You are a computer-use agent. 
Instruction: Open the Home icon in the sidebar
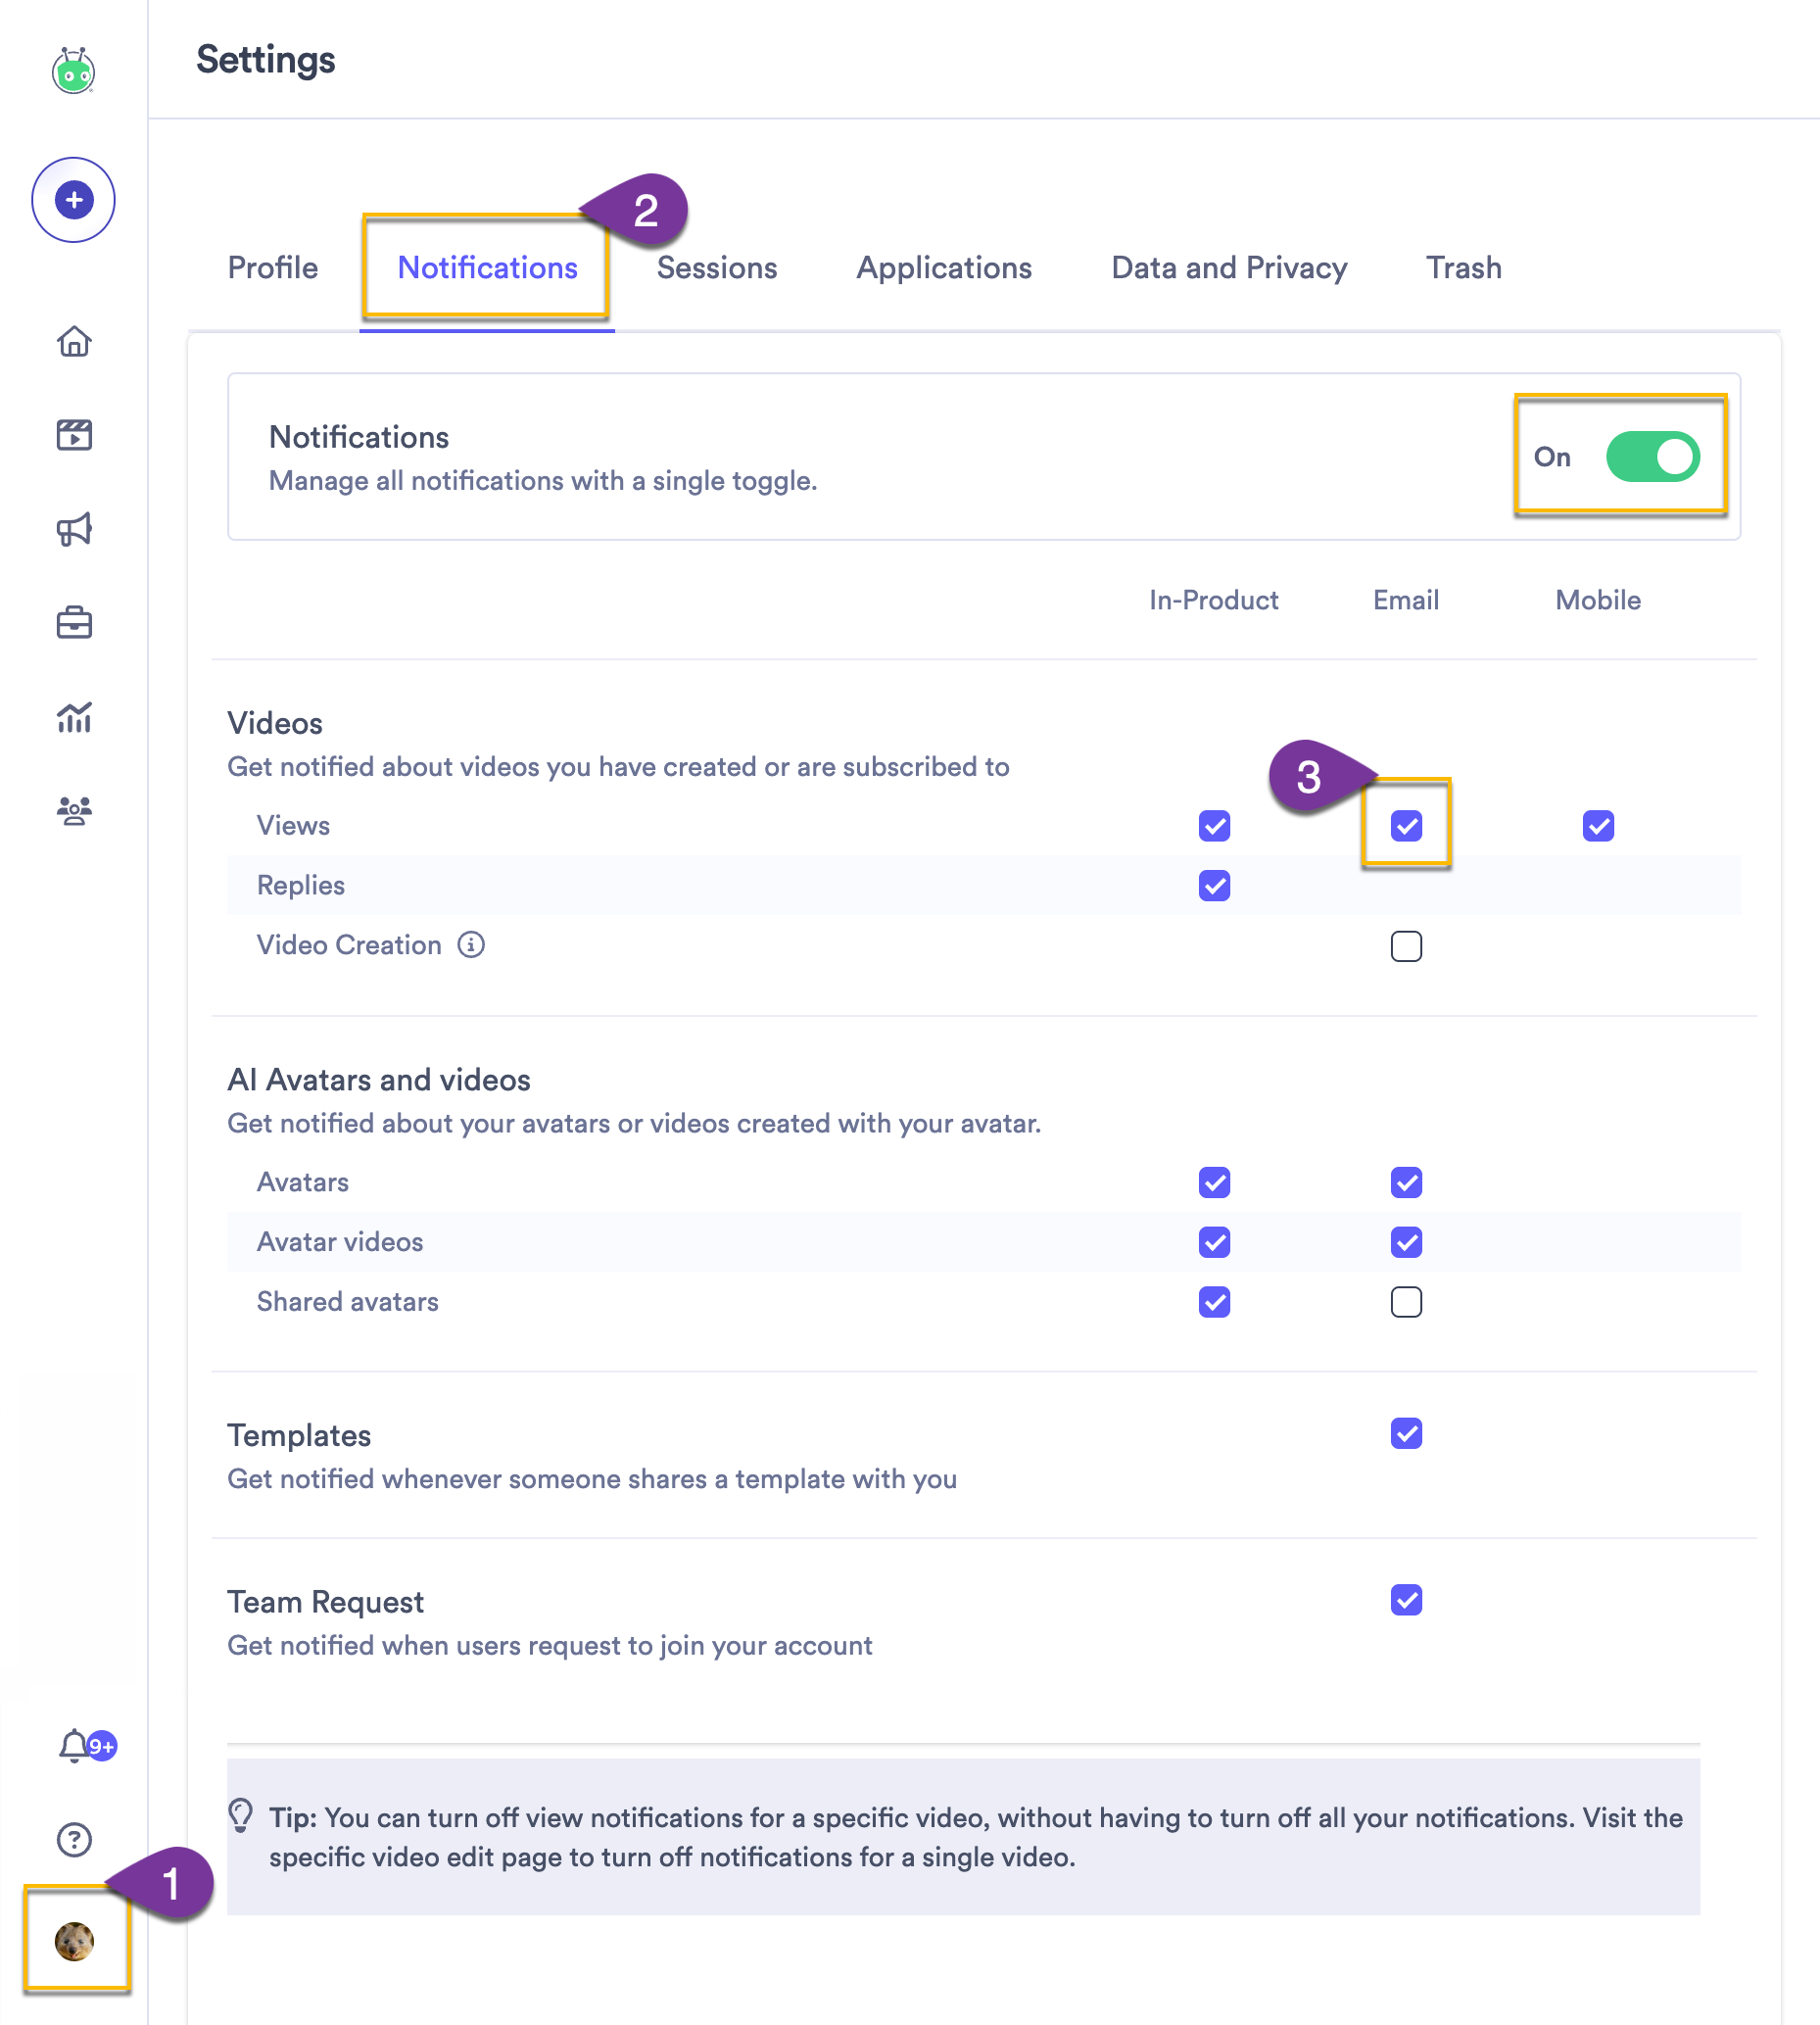tap(75, 342)
